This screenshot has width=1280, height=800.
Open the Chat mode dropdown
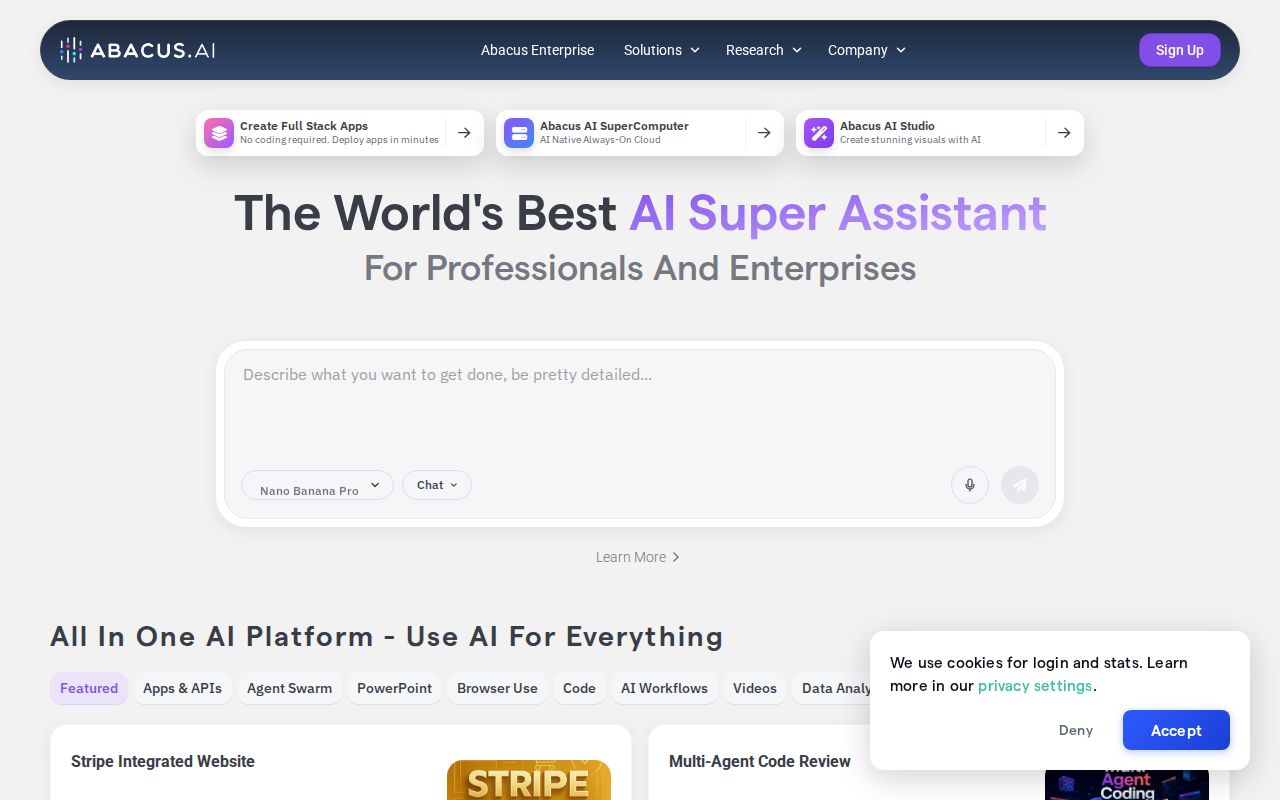pyautogui.click(x=437, y=485)
